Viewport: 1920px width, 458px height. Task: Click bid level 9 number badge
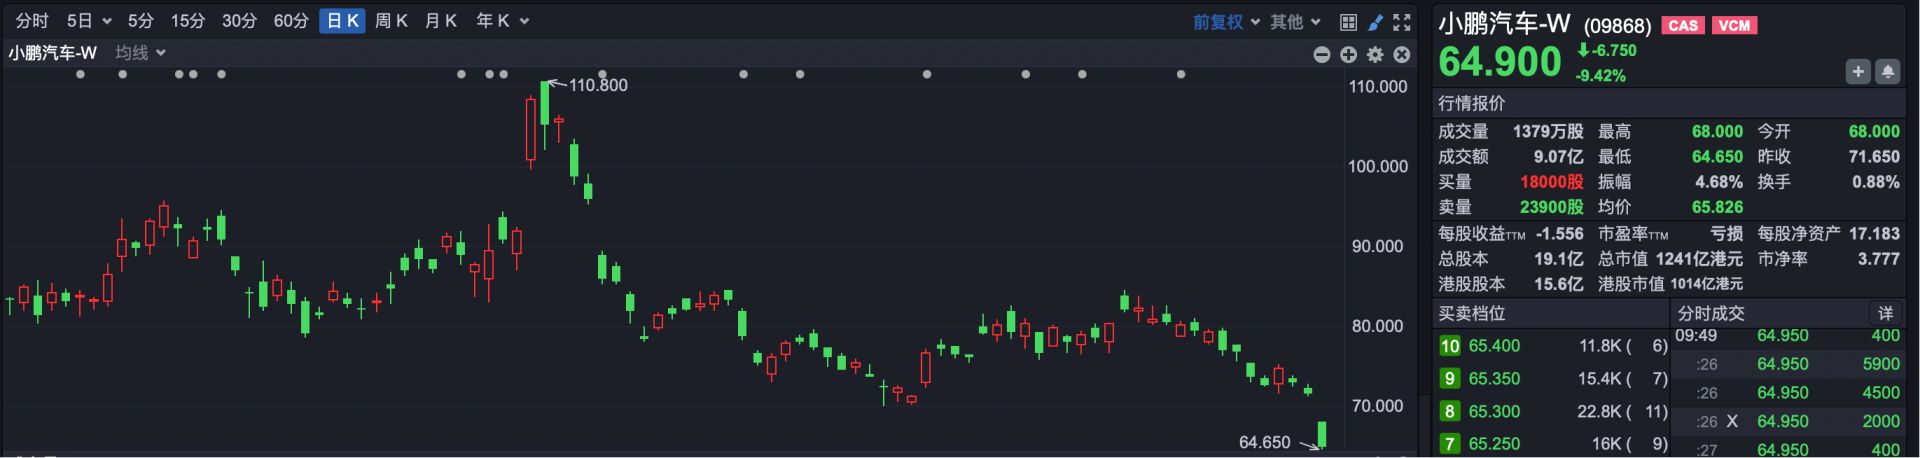(x=1450, y=379)
